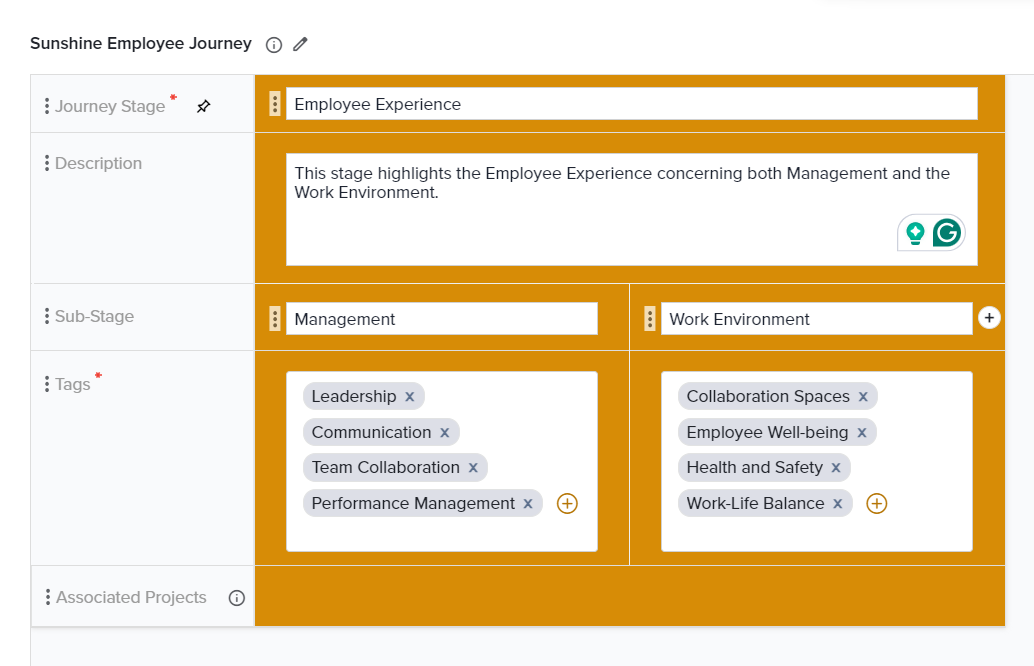This screenshot has height=666, width=1034.
Task: Add a tag to the Management column
Action: (567, 503)
